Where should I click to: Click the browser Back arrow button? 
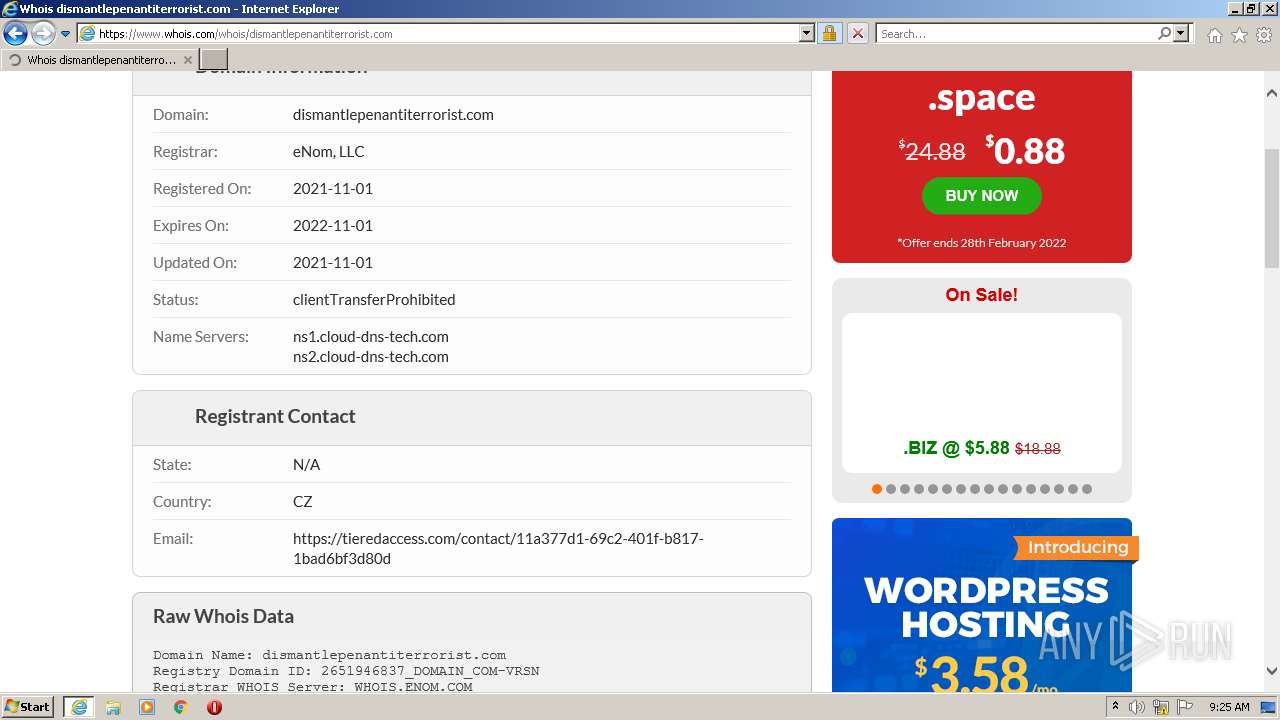click(x=15, y=34)
